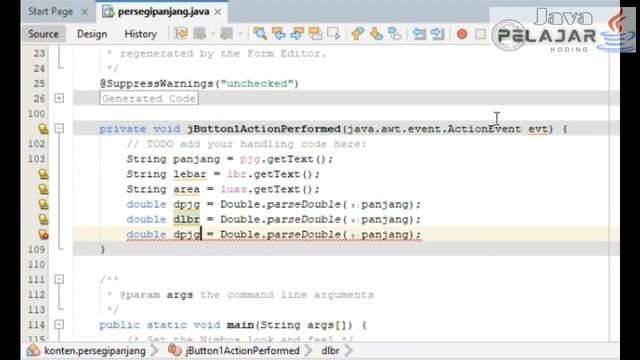Click the @SuppressWarnings annotation
The width and height of the screenshot is (640, 360).
pyautogui.click(x=156, y=84)
